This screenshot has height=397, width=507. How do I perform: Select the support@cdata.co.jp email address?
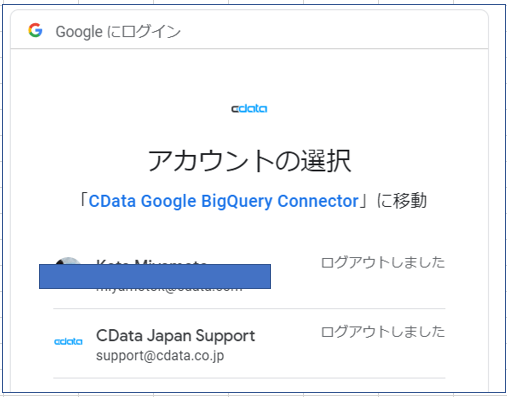(x=160, y=356)
